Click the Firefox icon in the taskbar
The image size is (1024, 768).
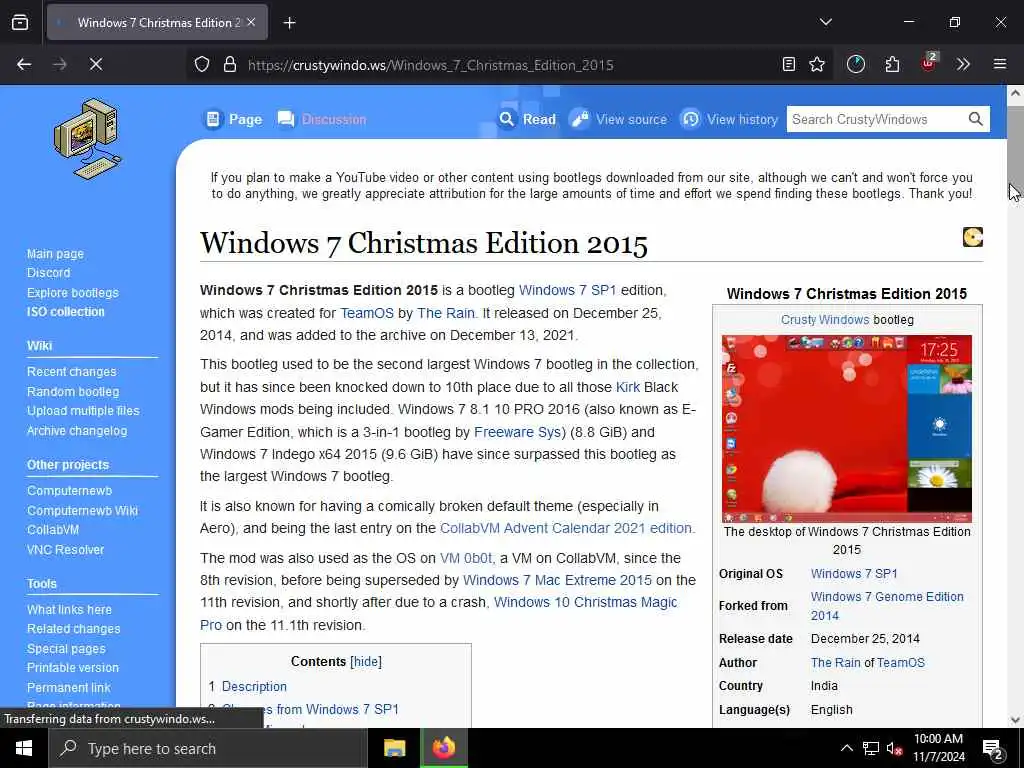pos(443,748)
